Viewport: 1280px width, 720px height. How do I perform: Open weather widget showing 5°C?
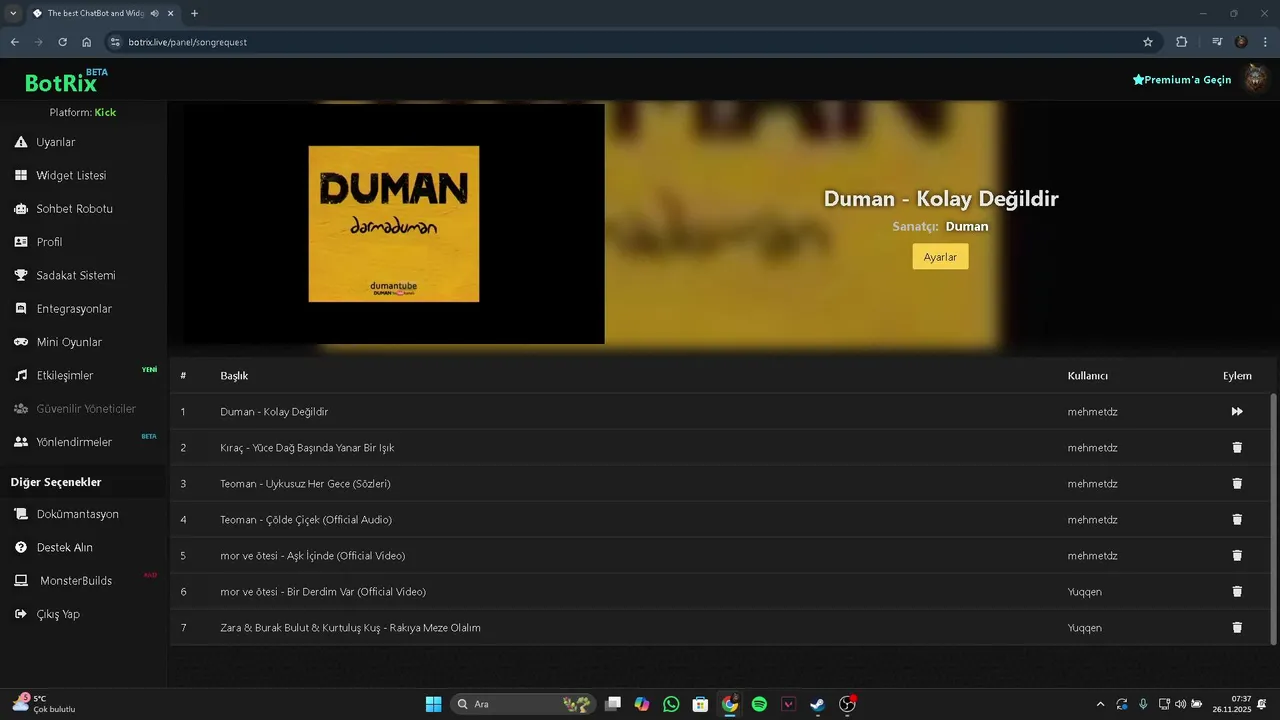[44, 703]
